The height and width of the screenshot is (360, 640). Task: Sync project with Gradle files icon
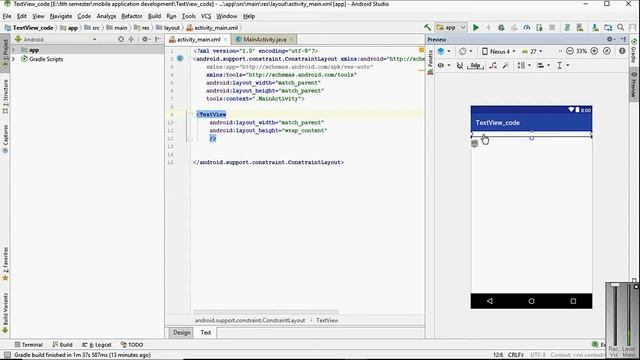[x=567, y=28]
